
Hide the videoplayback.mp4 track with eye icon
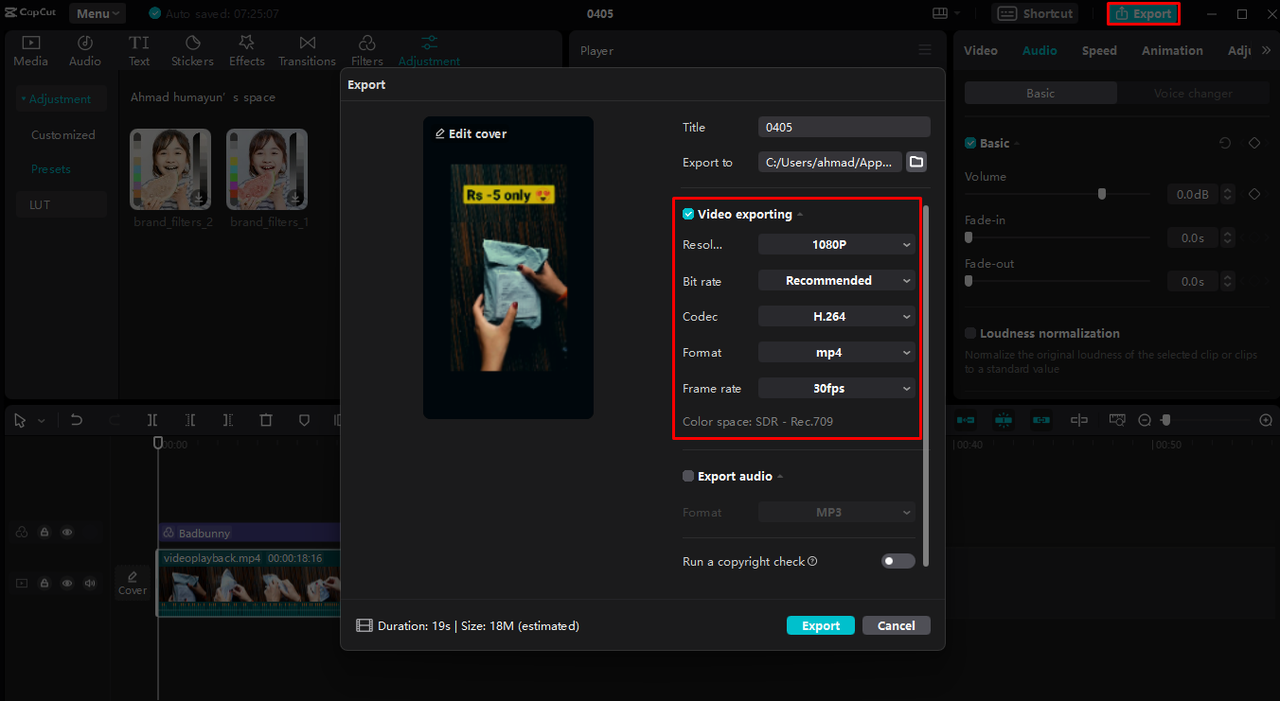click(x=67, y=583)
